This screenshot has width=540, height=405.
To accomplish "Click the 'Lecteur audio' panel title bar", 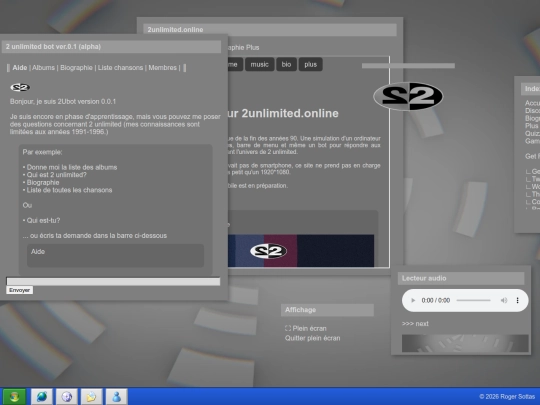I will [461, 278].
